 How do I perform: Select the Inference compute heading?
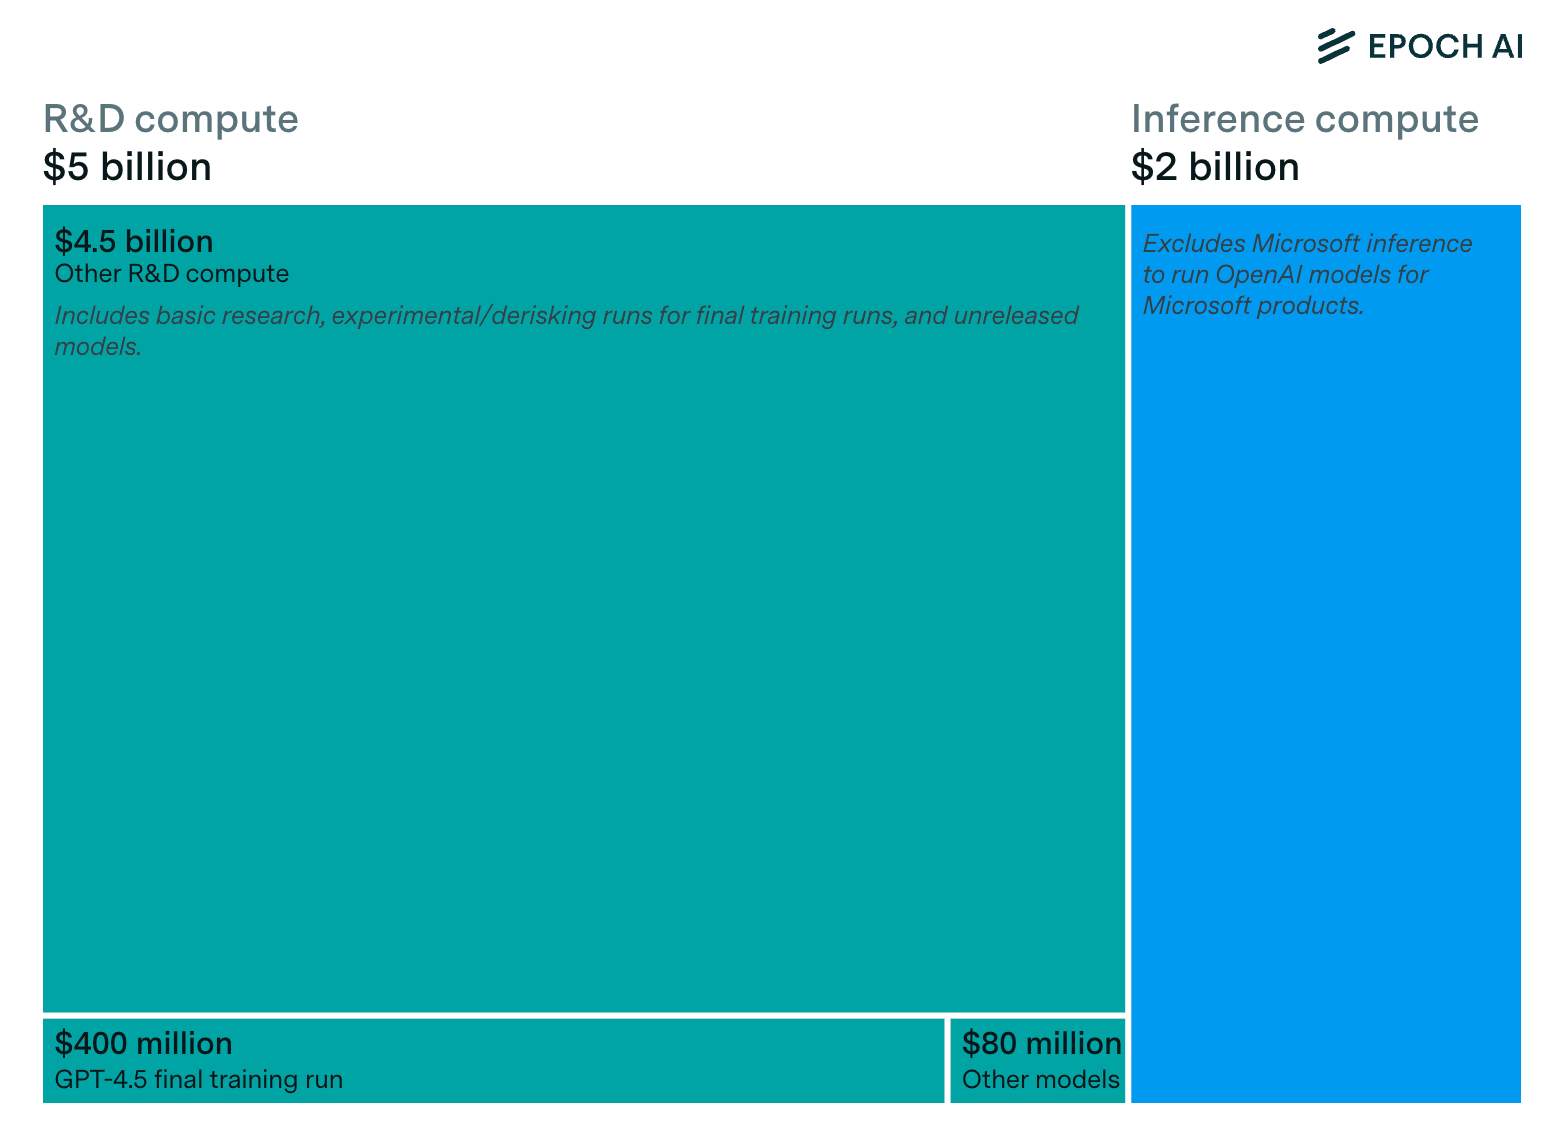point(1305,119)
